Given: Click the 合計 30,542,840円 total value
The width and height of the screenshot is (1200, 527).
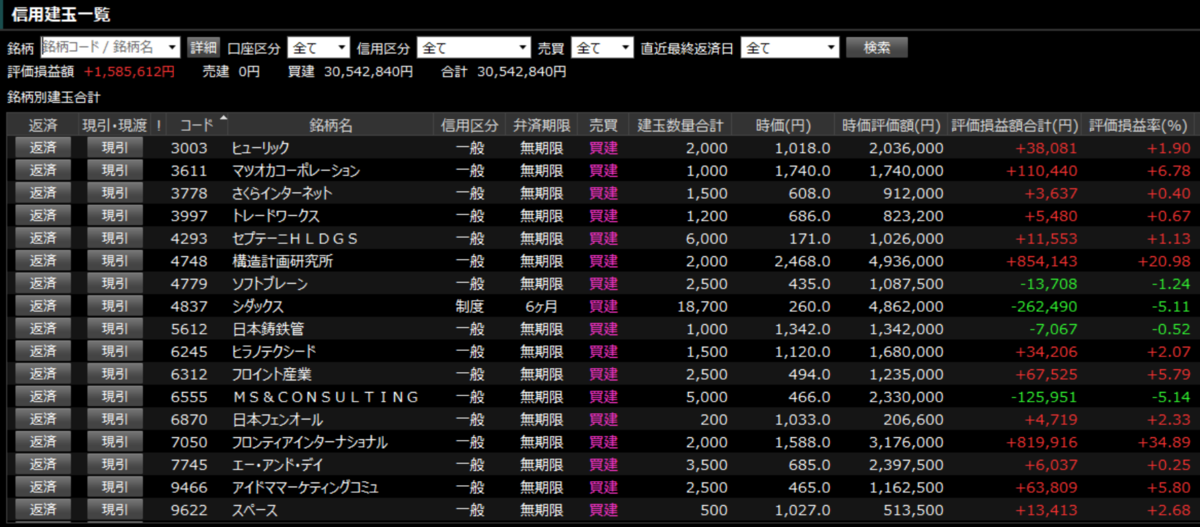Looking at the screenshot, I should click(x=521, y=72).
